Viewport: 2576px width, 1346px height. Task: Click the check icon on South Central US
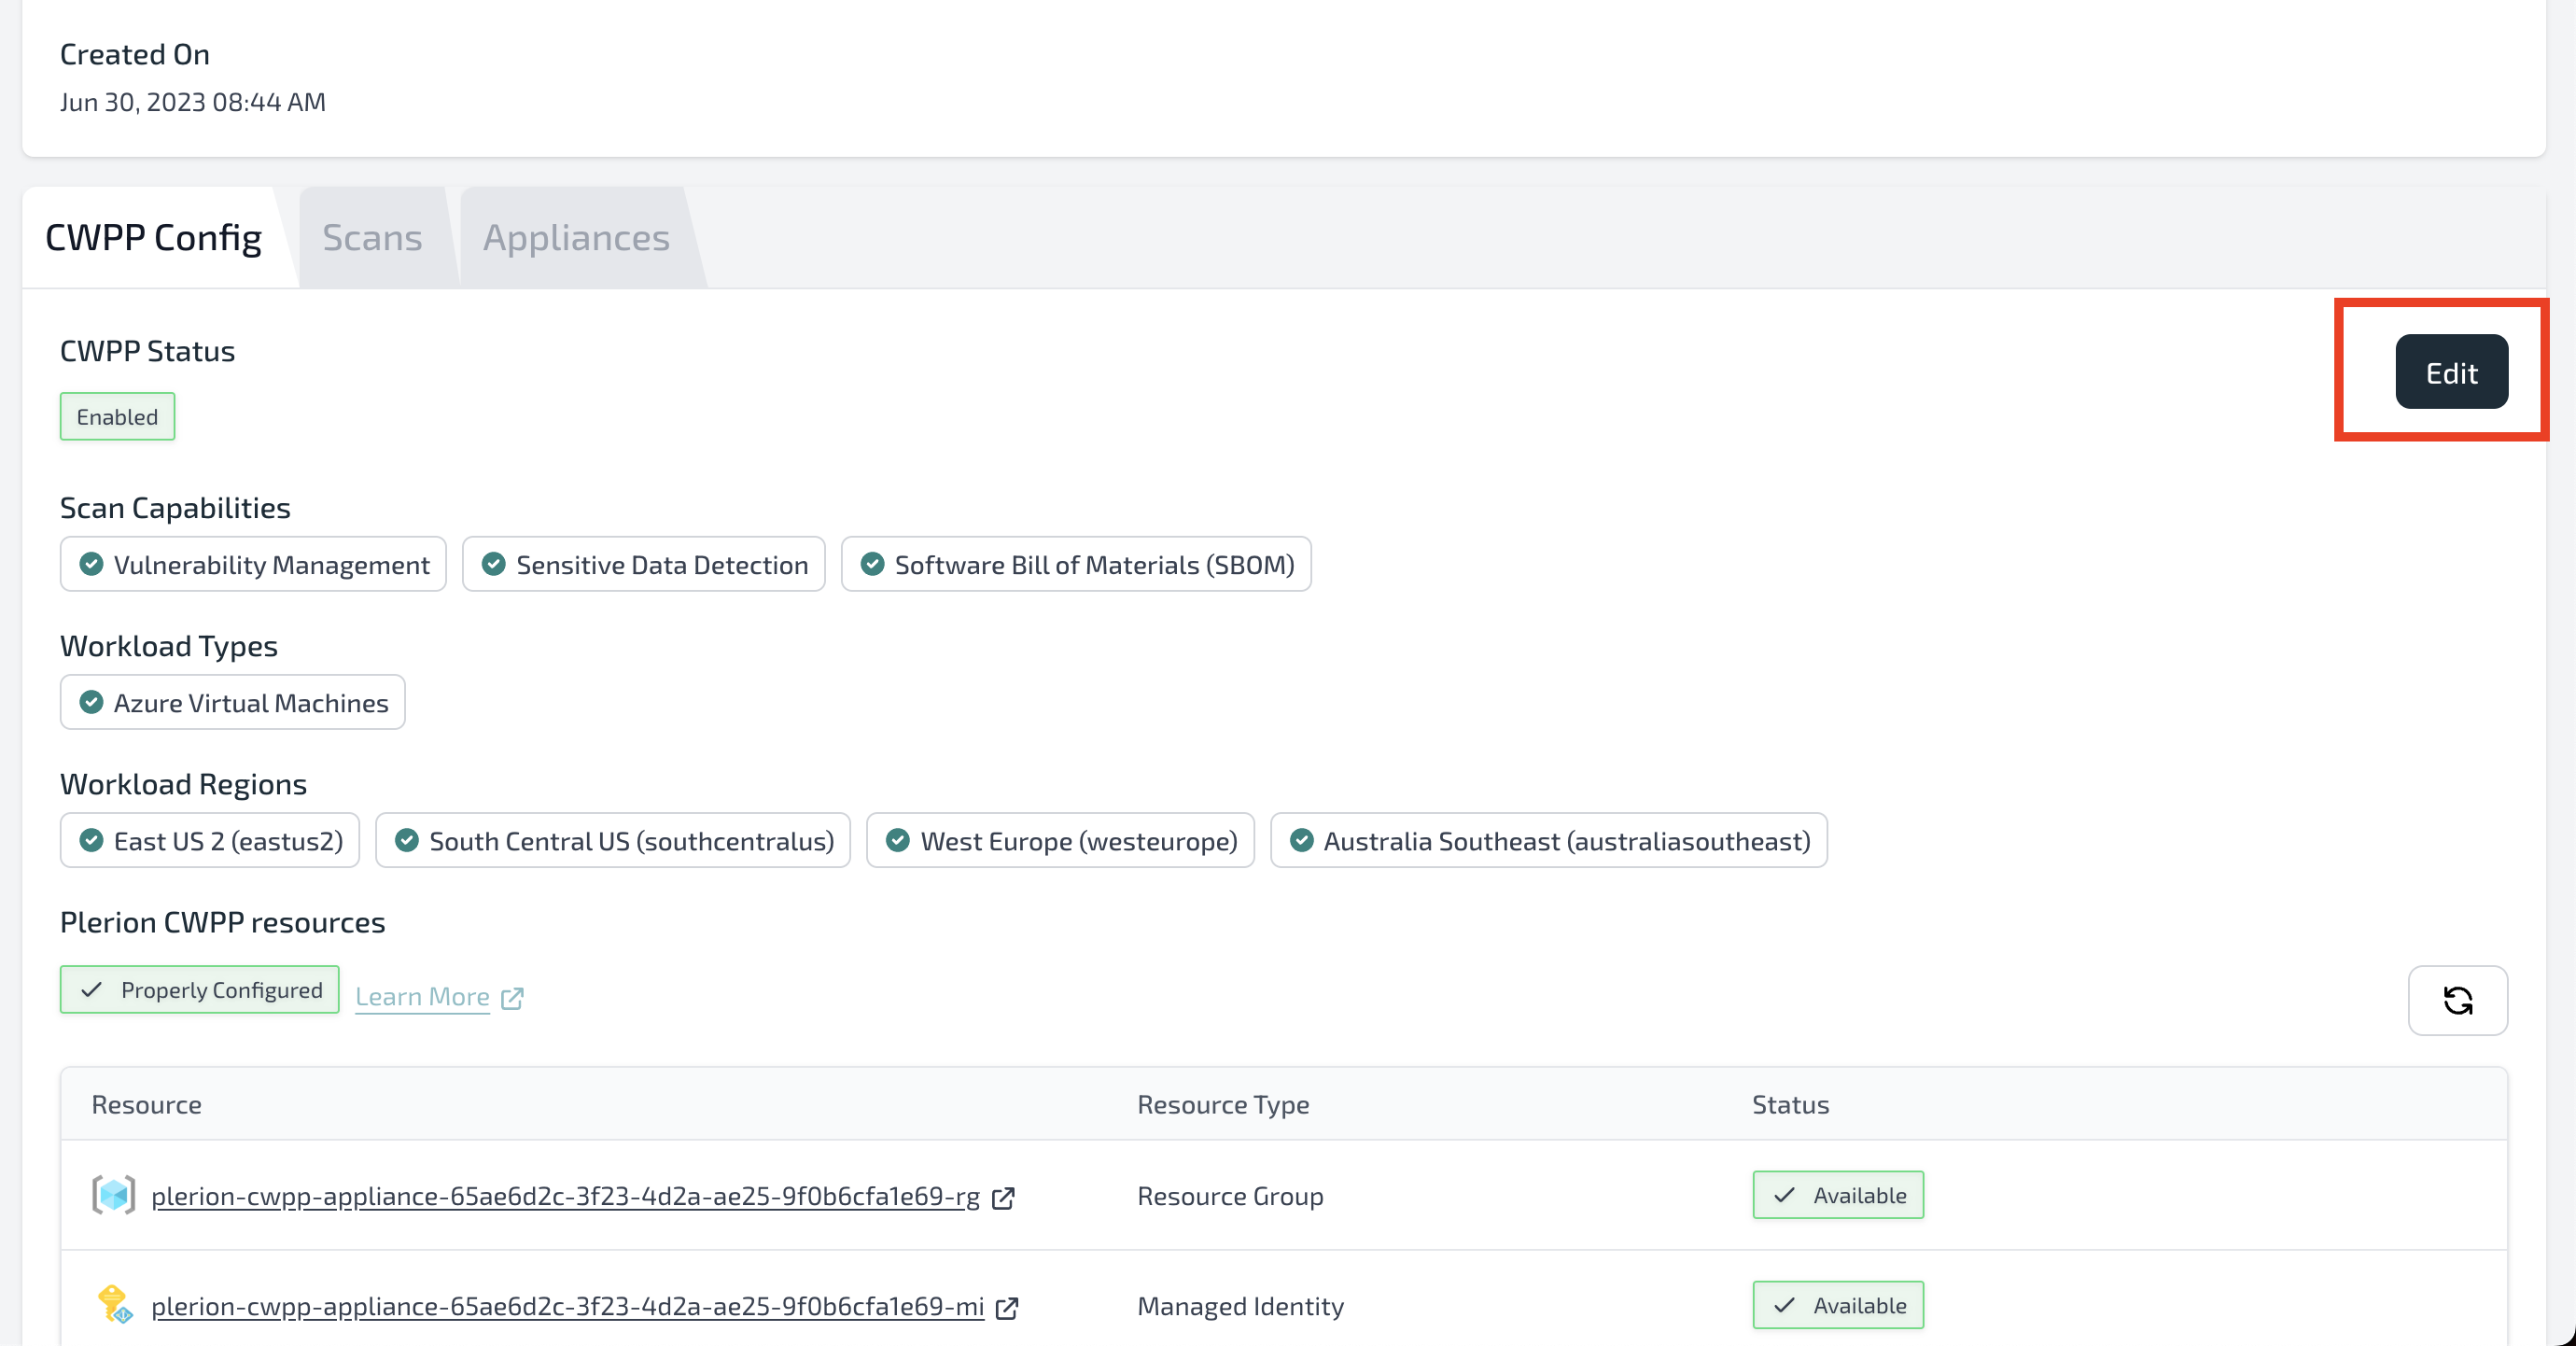406,840
